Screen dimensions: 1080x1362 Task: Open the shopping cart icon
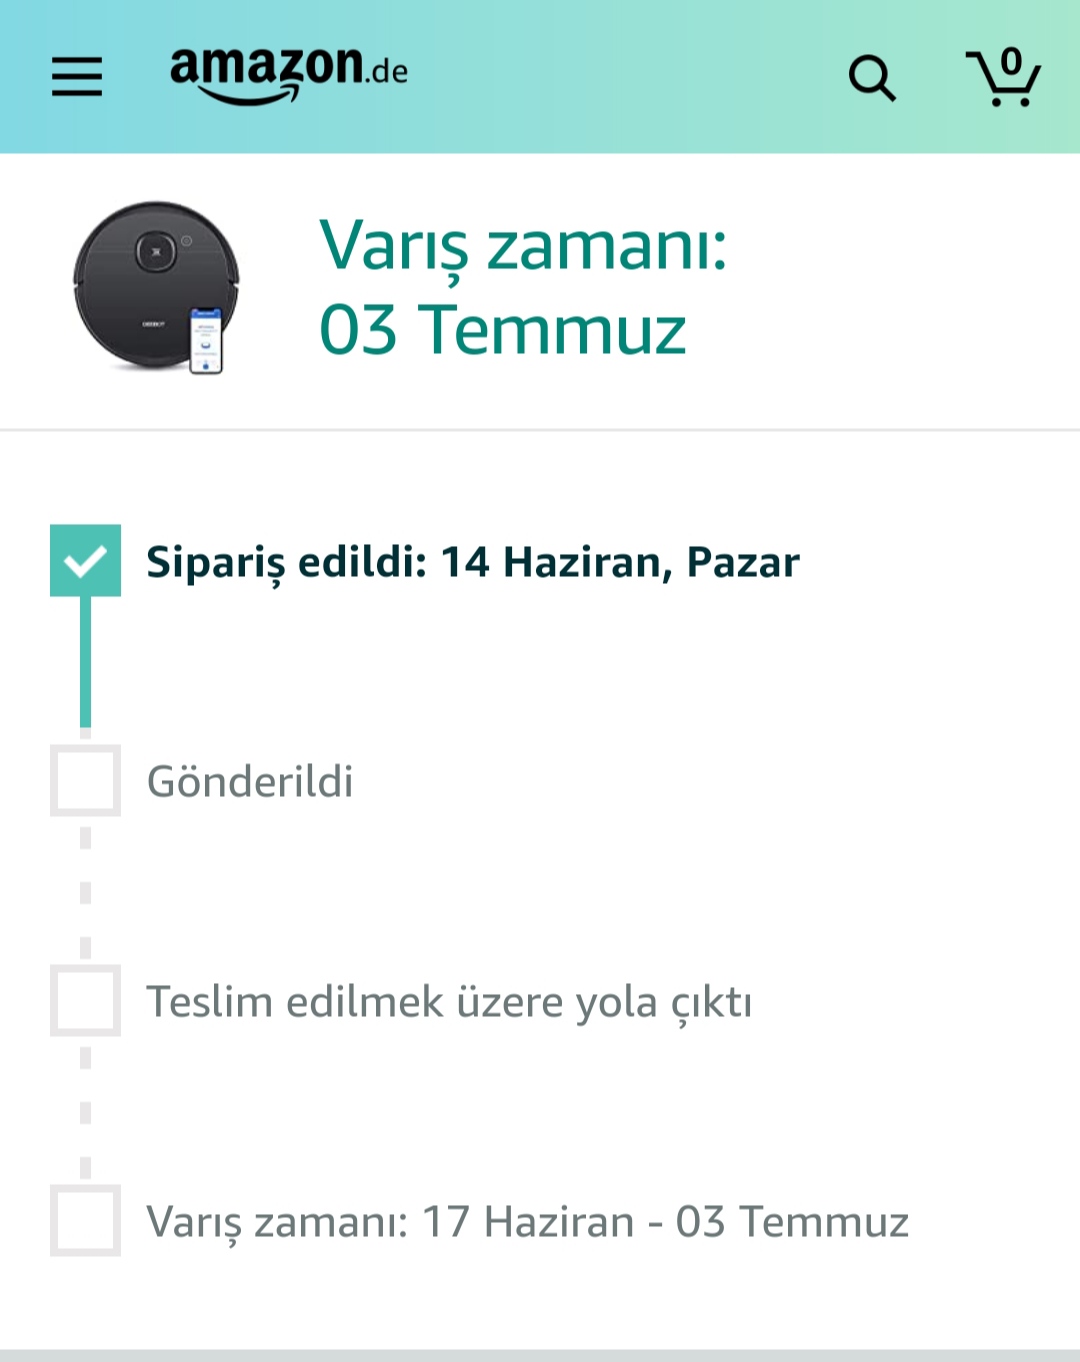point(1003,77)
